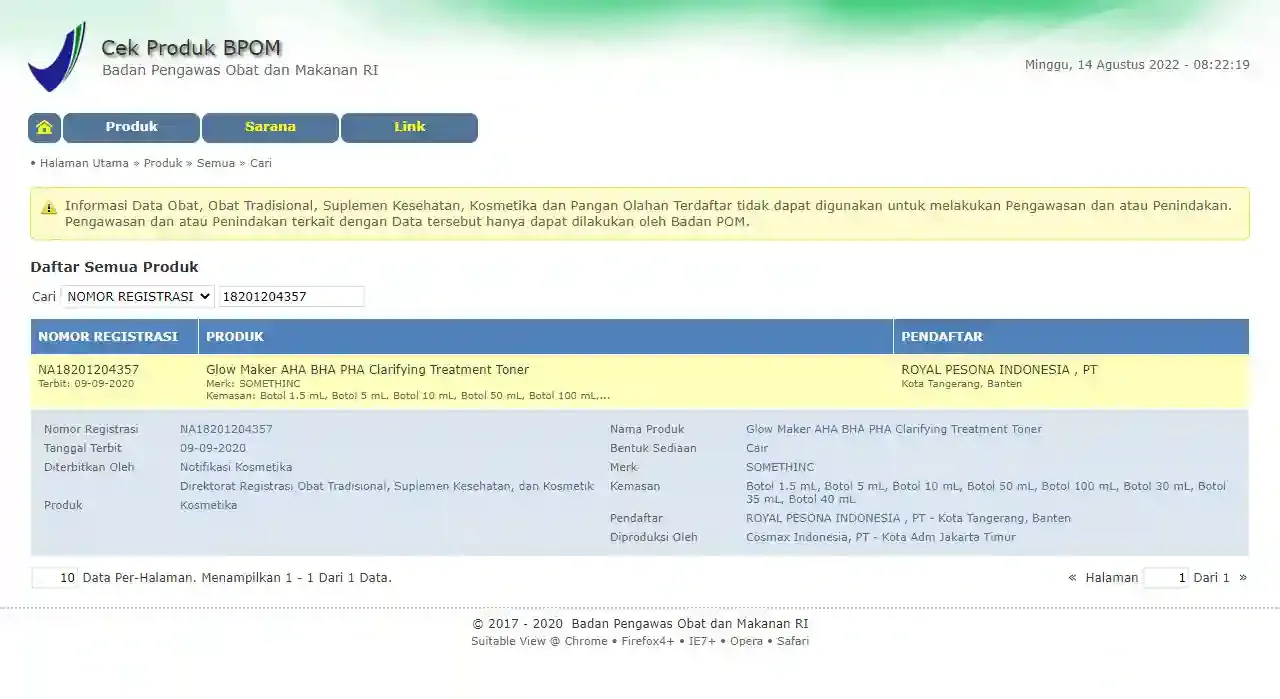This screenshot has width=1280, height=699.
Task: Click the truncated Kemasan line in result row
Action: (408, 396)
